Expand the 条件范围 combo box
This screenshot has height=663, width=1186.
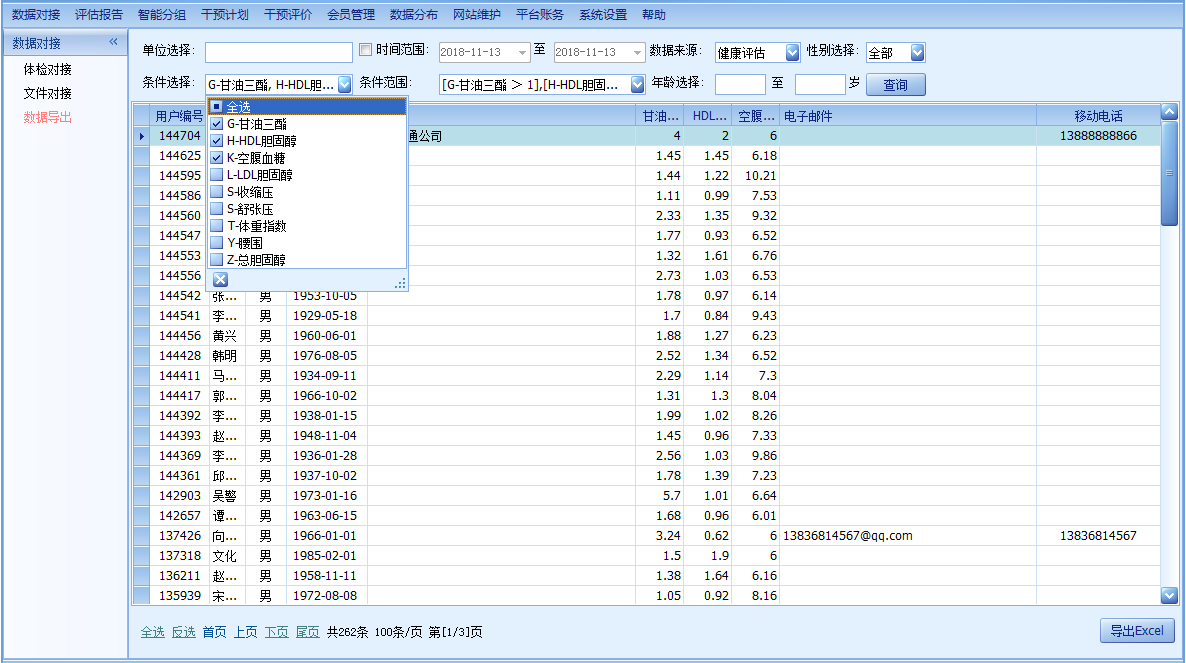point(637,85)
